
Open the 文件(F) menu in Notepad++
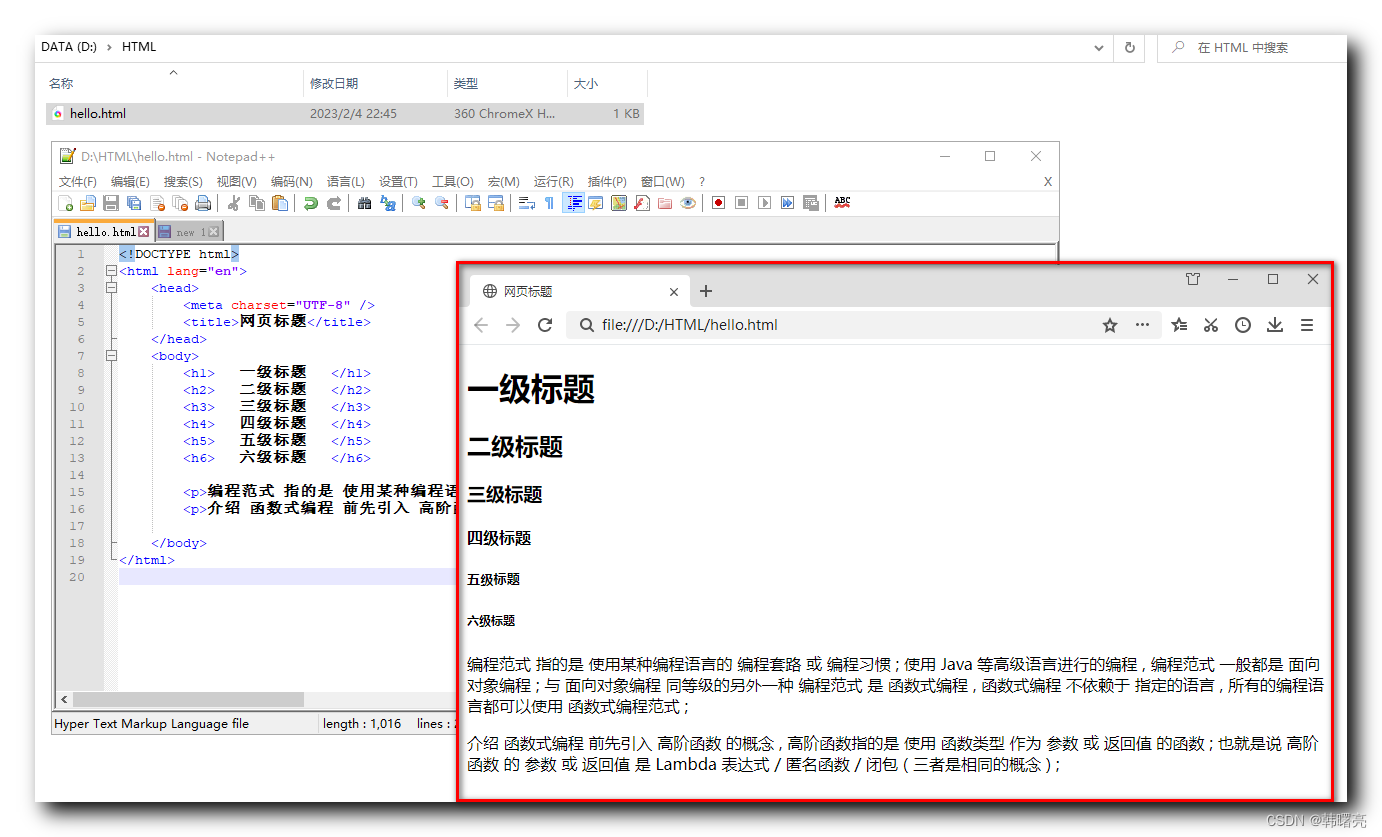pos(78,182)
